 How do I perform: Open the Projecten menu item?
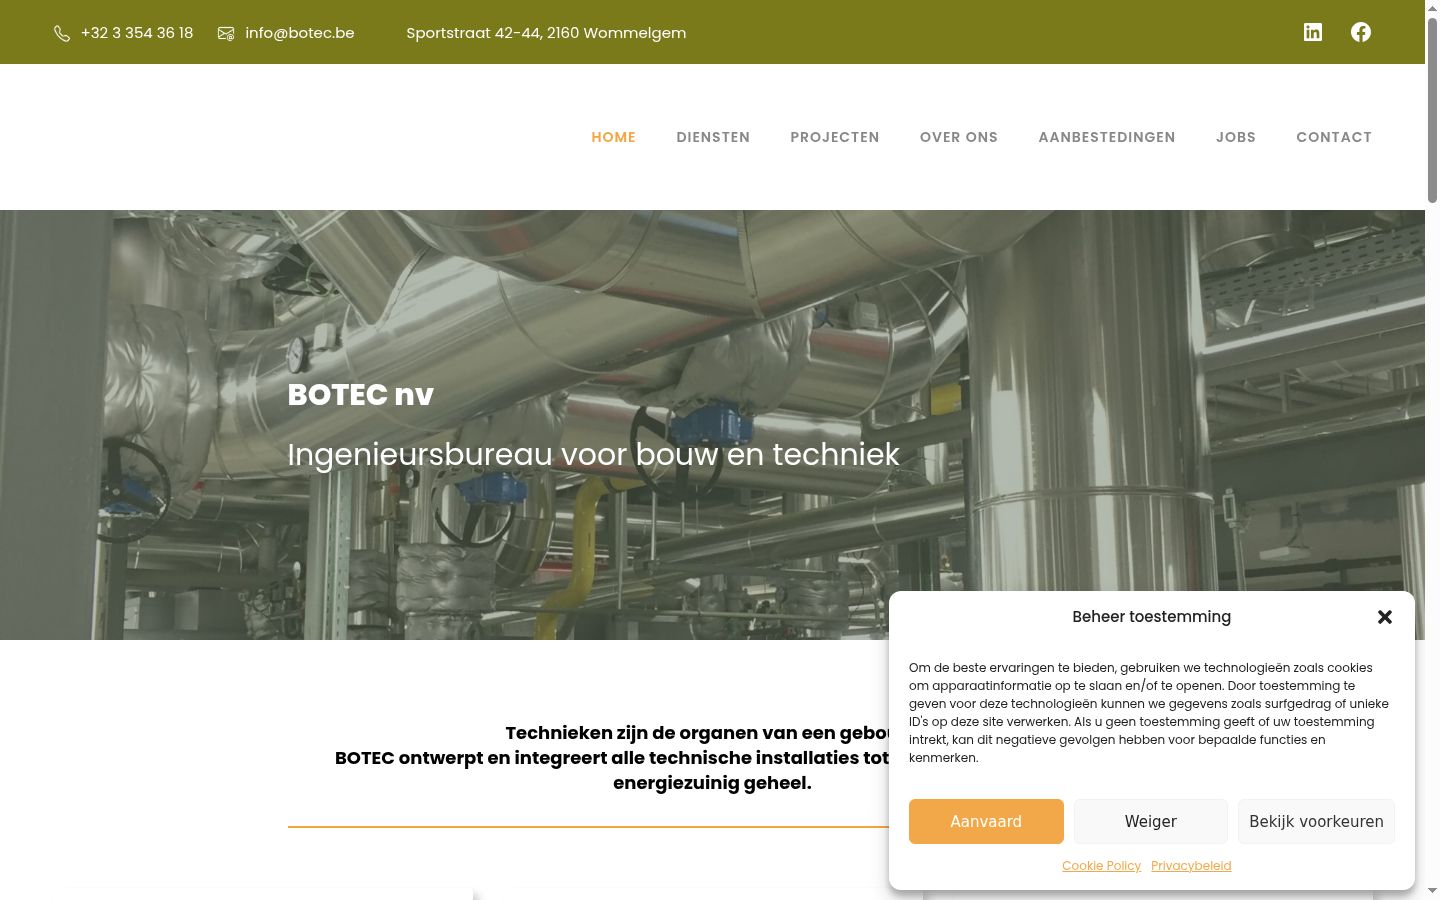[835, 137]
